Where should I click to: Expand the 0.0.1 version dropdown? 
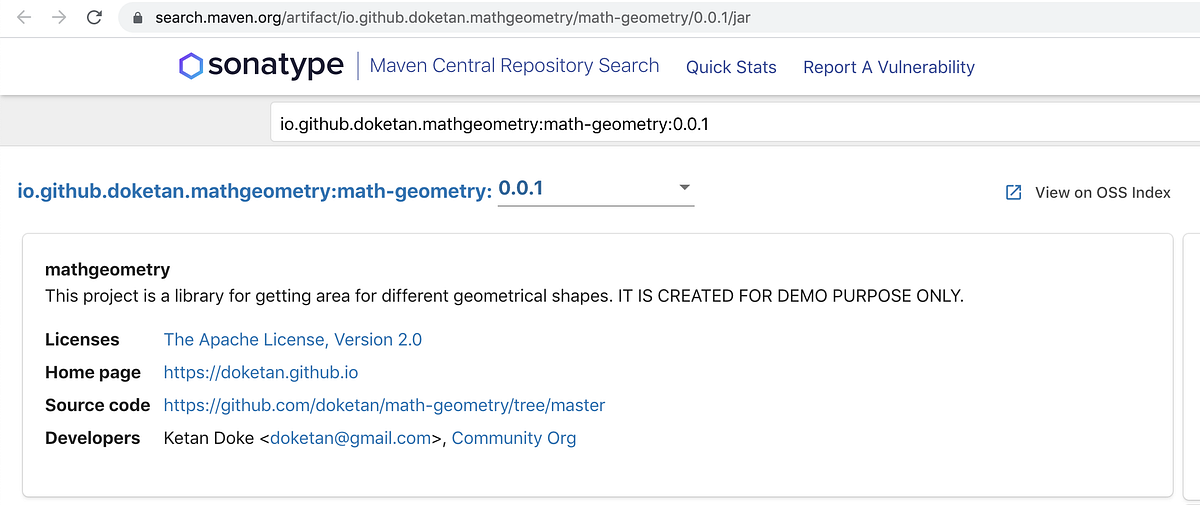pyautogui.click(x=595, y=188)
